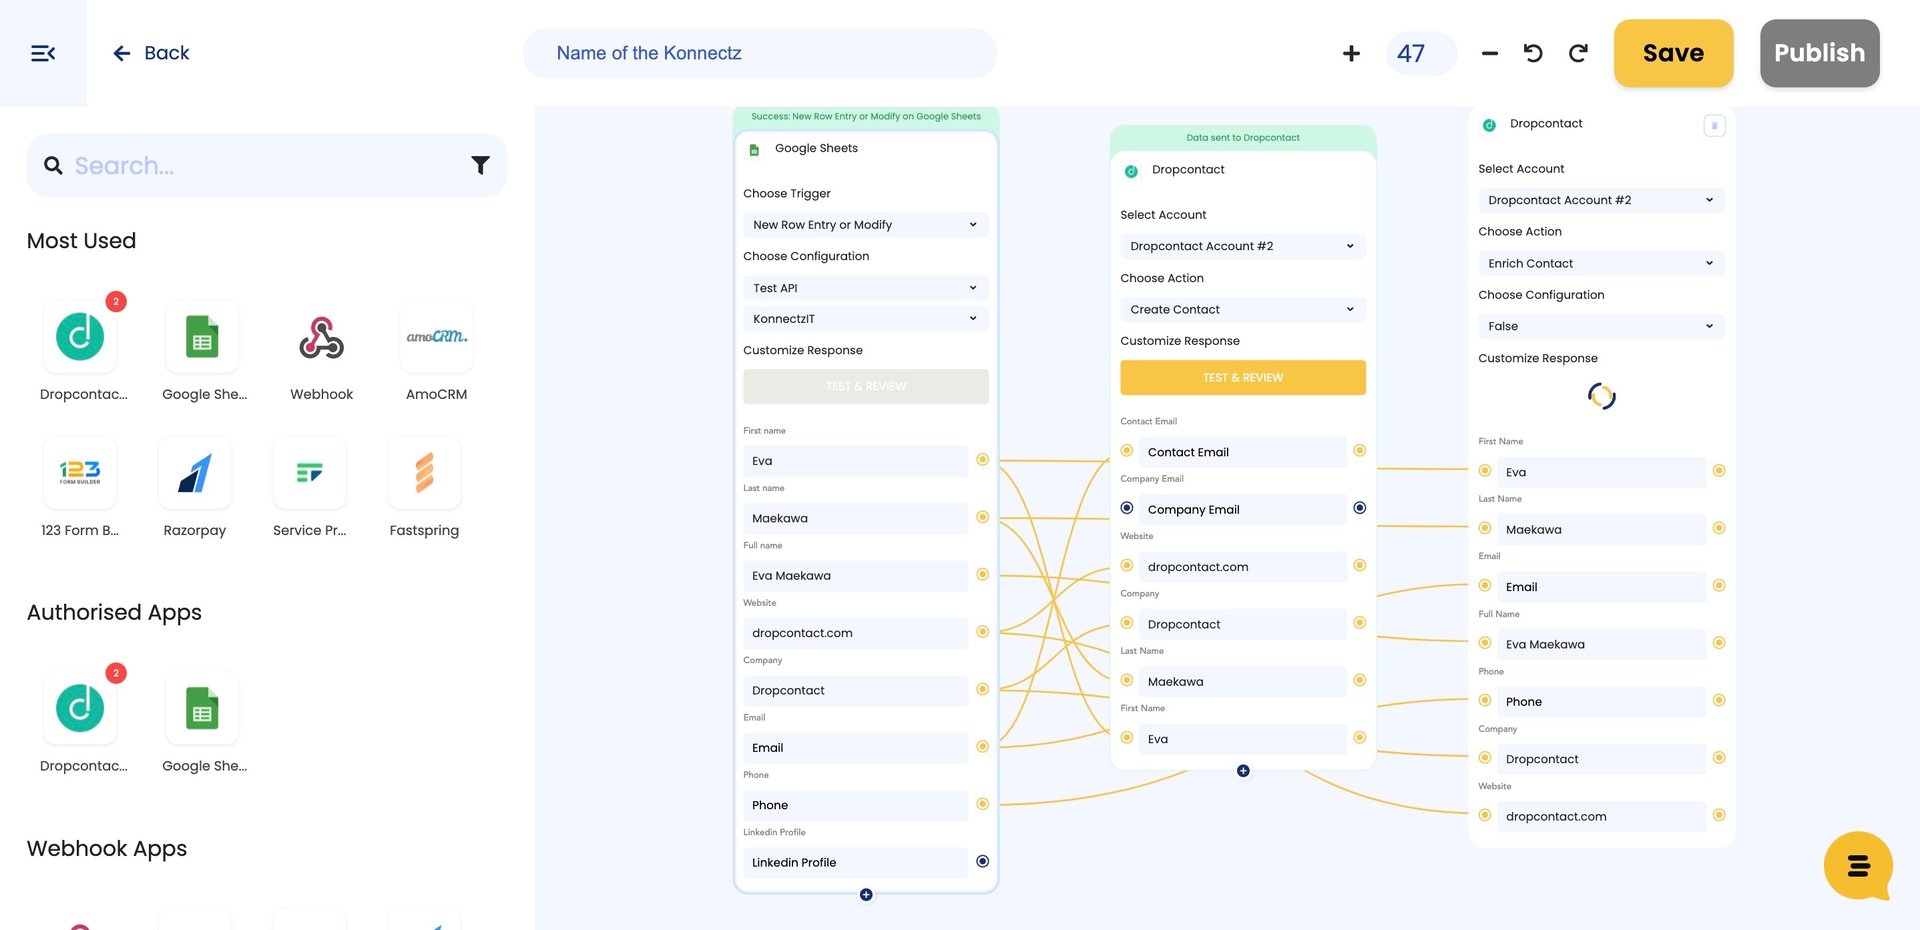Toggle output port of Google Sheets Eva field
Screen dimensions: 1920x930
[983, 460]
